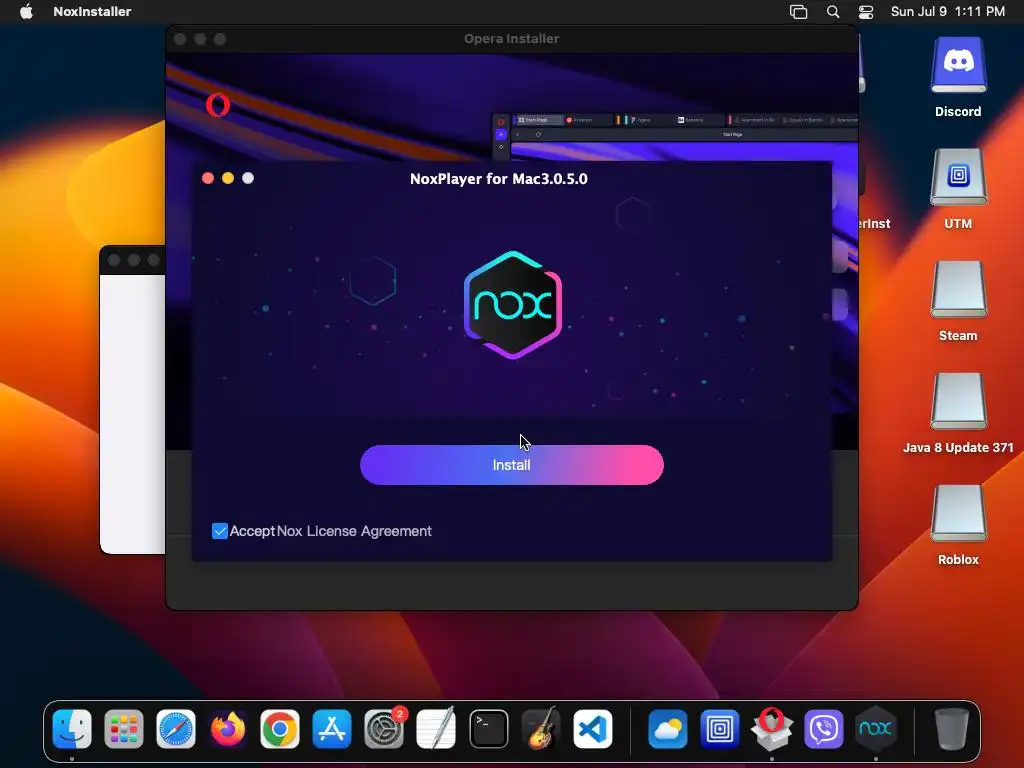Open the Nox License Agreement link
The width and height of the screenshot is (1024, 768).
[x=354, y=531]
